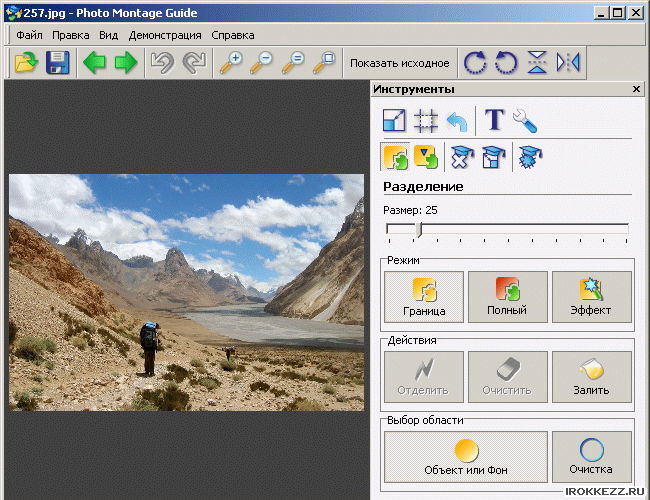Rotate image clockwise

(475, 63)
